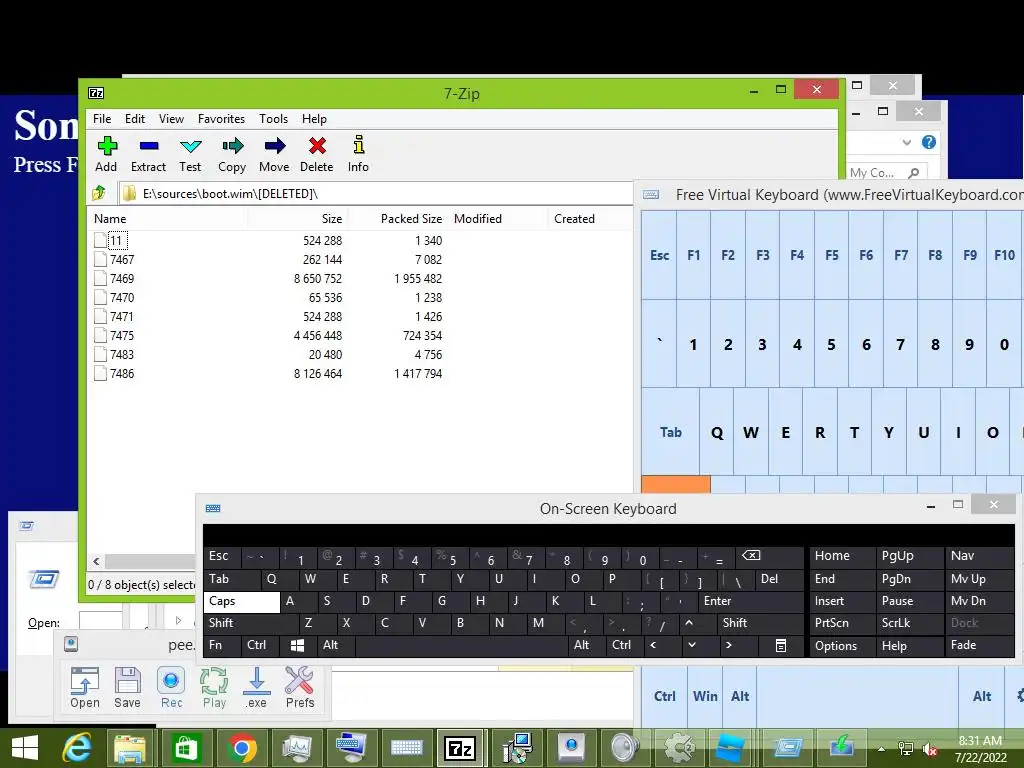Select the file named 7486
This screenshot has height=768, width=1024.
pos(121,374)
